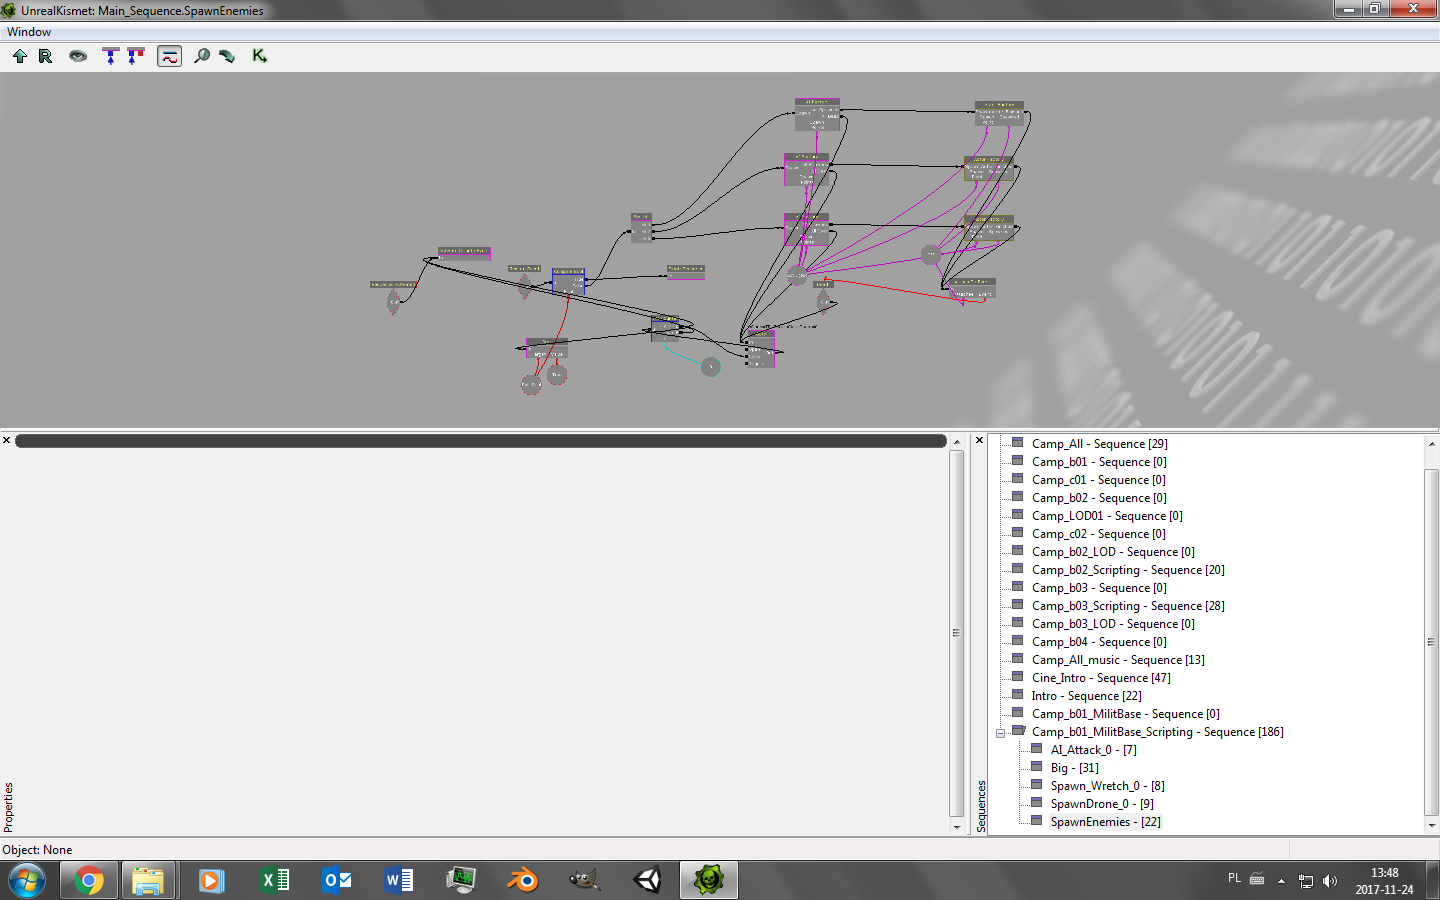This screenshot has width=1440, height=900.
Task: Click sequence icon beside SpawnEnemies
Action: click(1036, 821)
